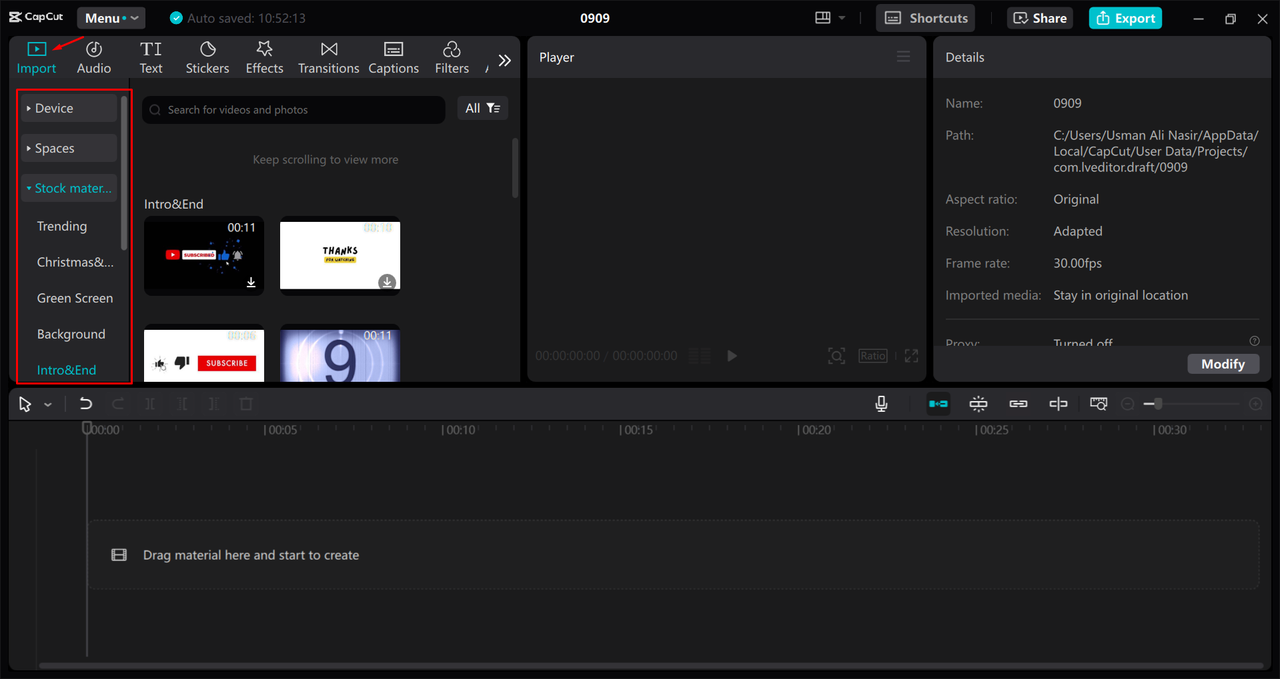Open the Player panel menu icon
This screenshot has height=679, width=1280.
904,57
